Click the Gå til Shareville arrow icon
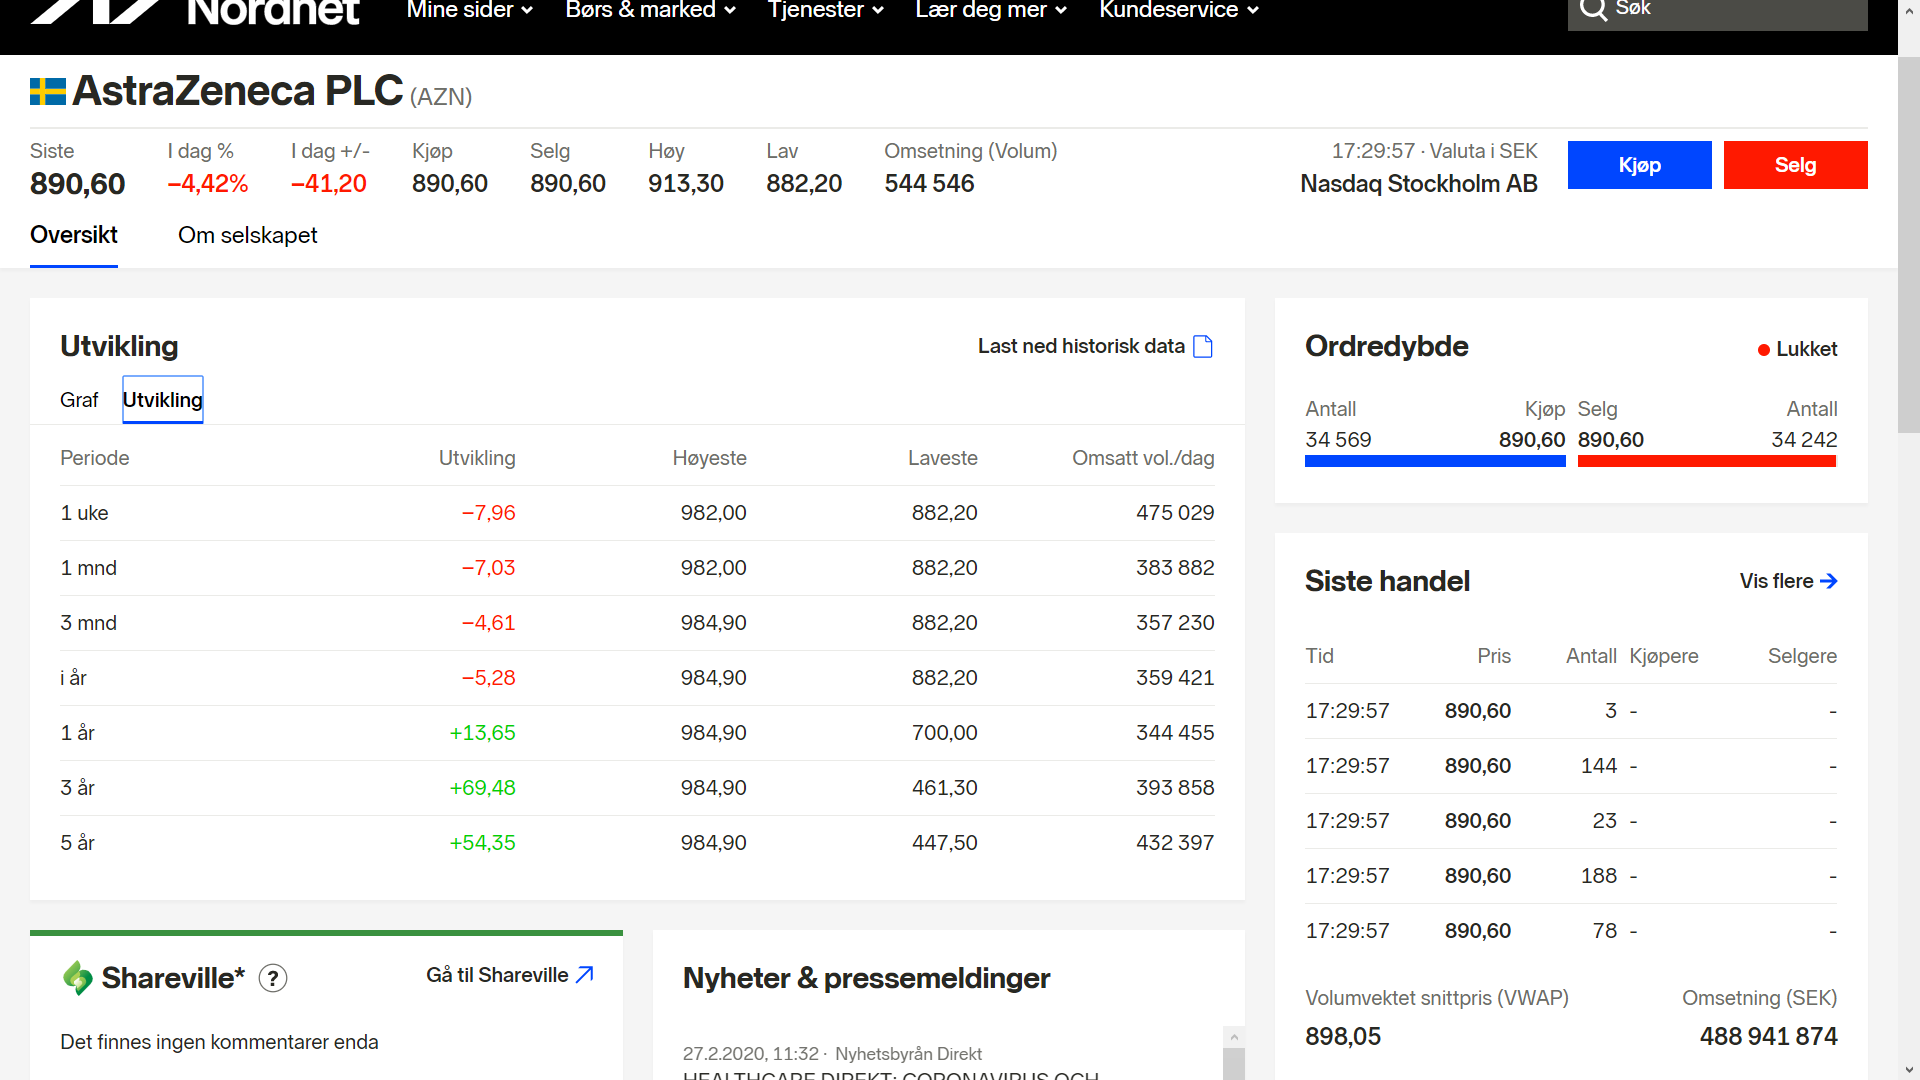Screen dimensions: 1920x1080 (585, 974)
